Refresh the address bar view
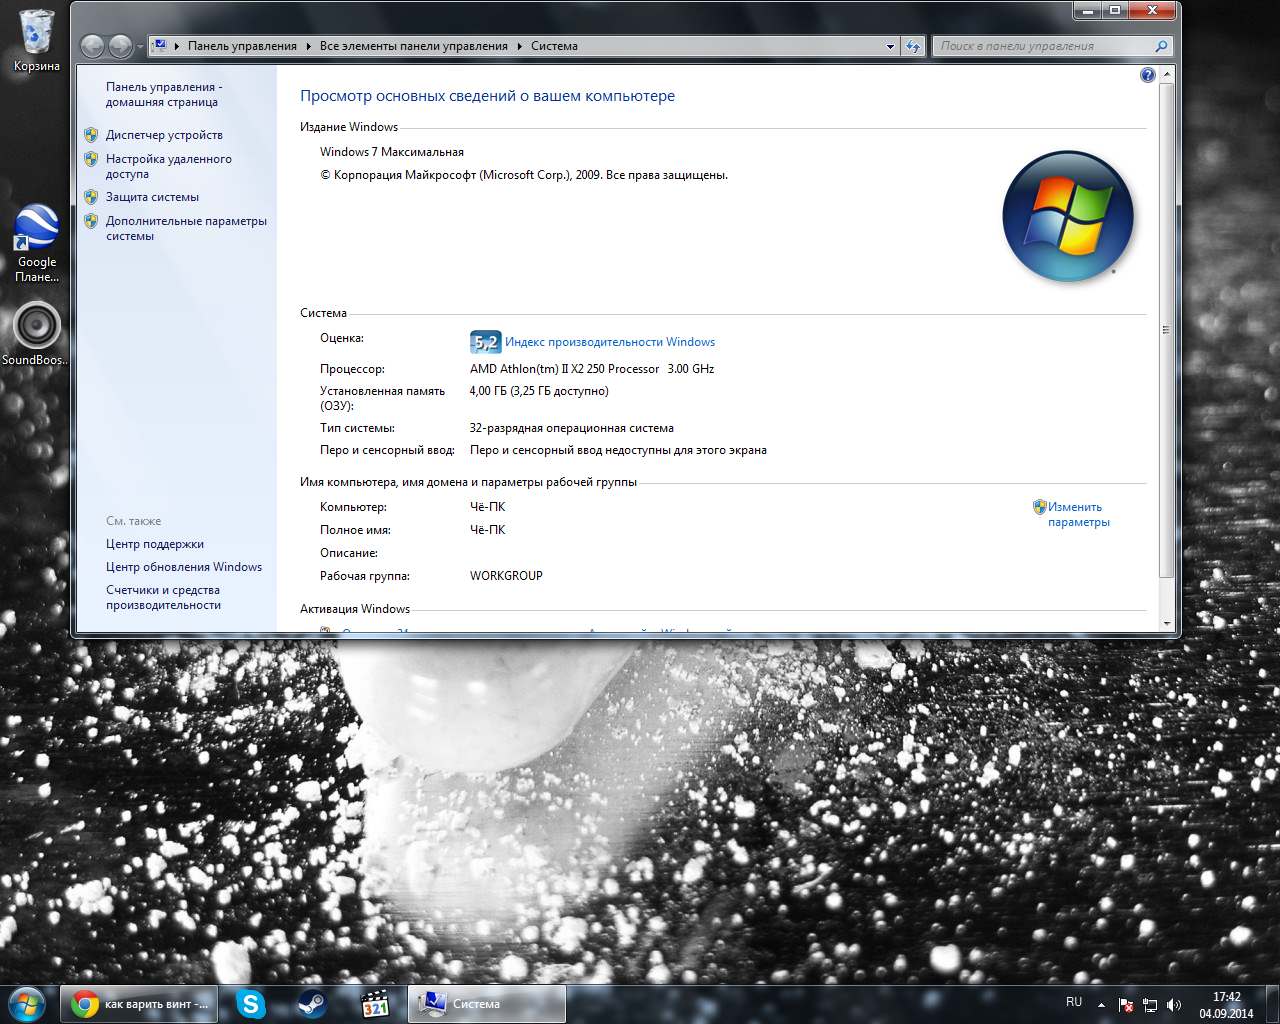The width and height of the screenshot is (1280, 1024). point(912,46)
